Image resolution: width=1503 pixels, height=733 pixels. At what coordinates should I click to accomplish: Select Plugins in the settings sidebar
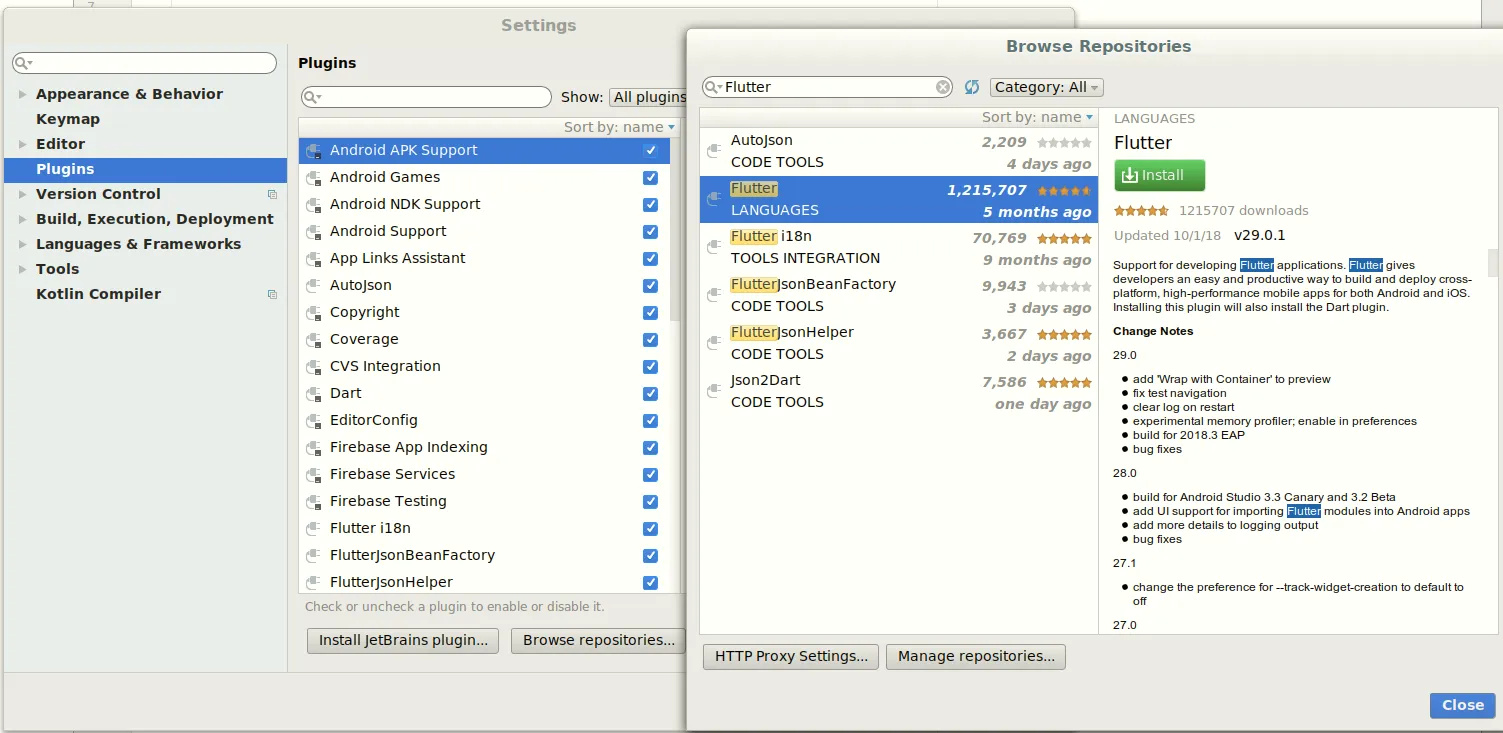[x=145, y=169]
